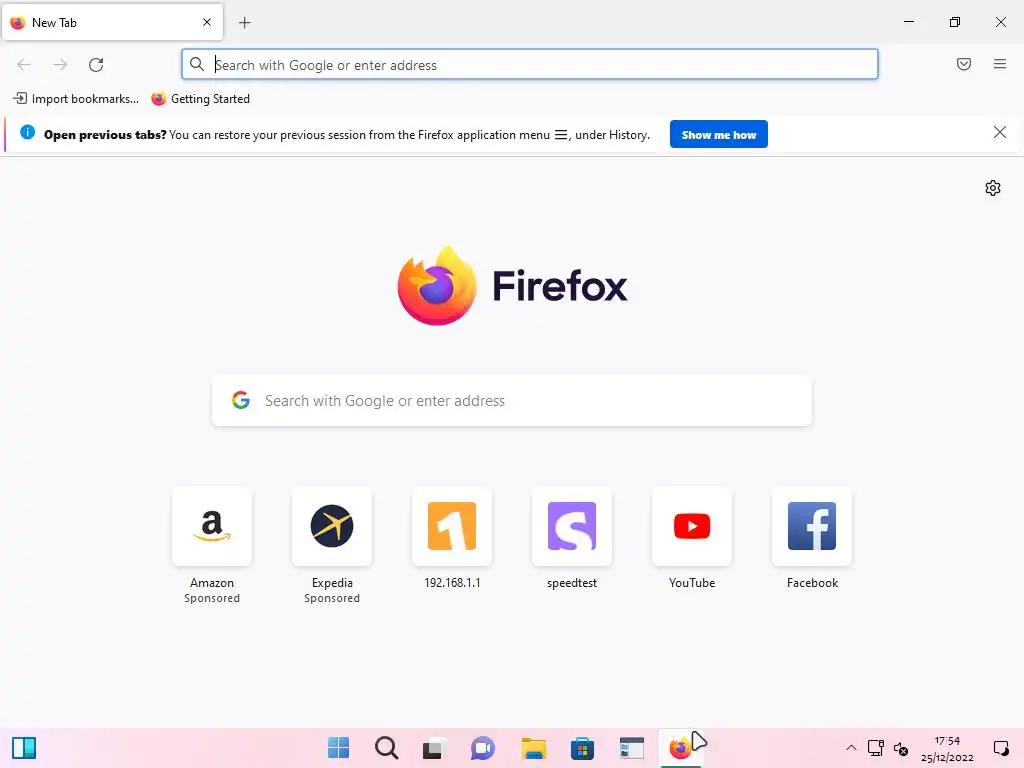Click the center Google search box
1024x768 pixels.
coord(511,400)
